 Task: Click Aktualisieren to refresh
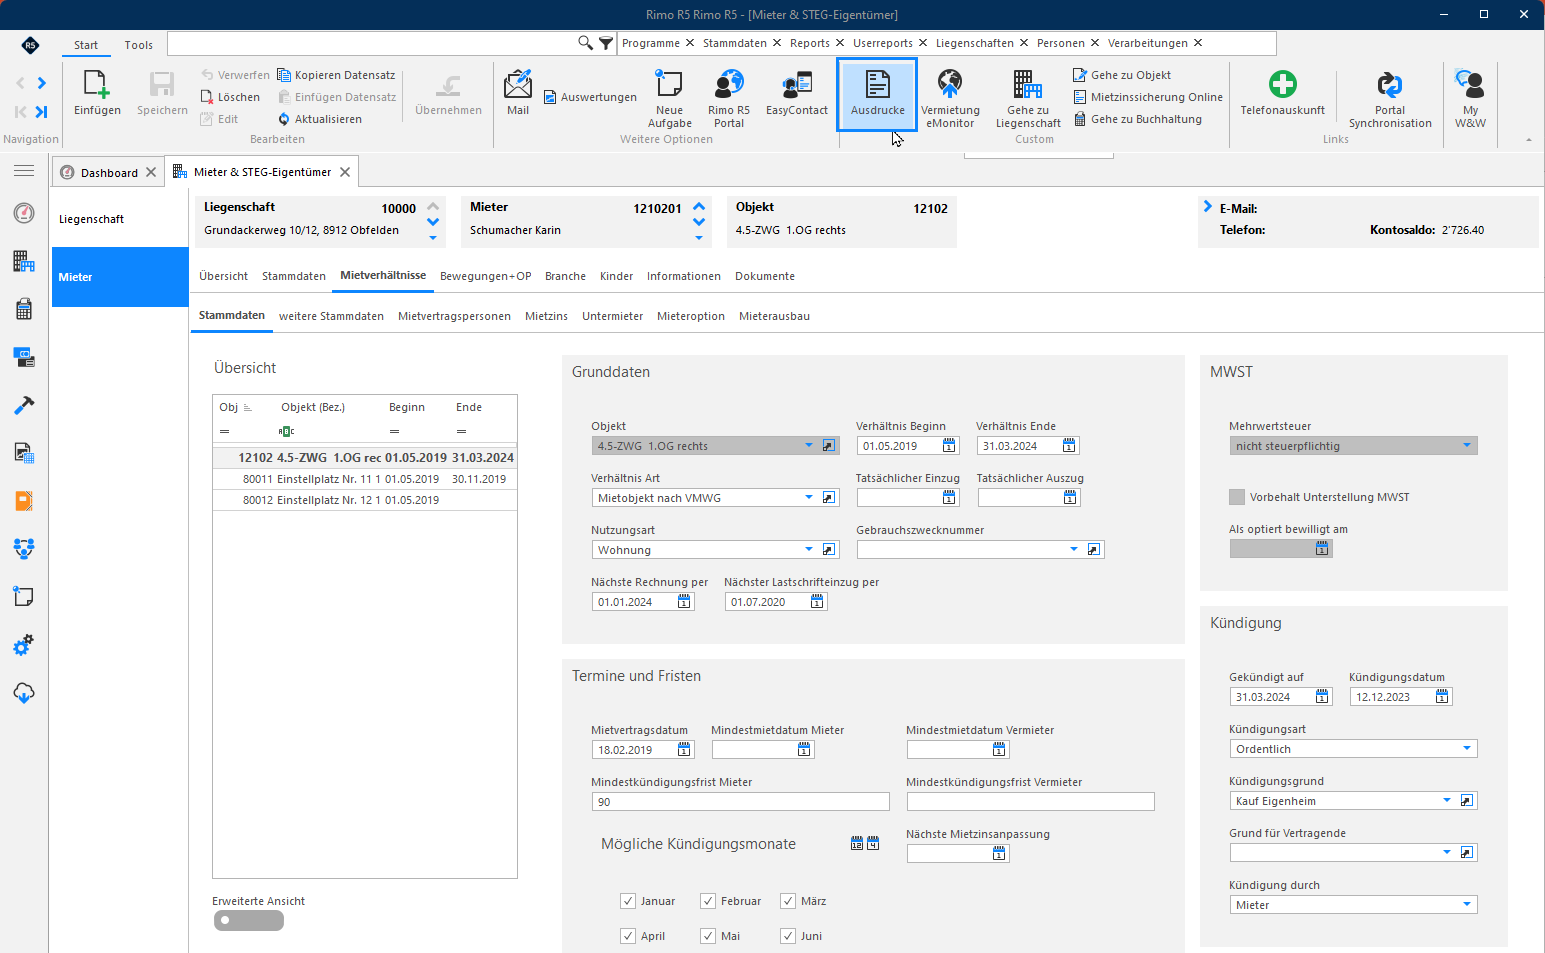(x=320, y=119)
